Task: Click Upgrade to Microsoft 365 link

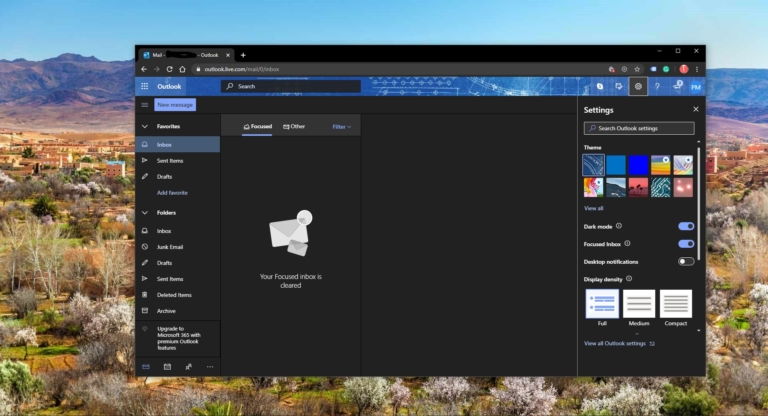Action: 179,338
